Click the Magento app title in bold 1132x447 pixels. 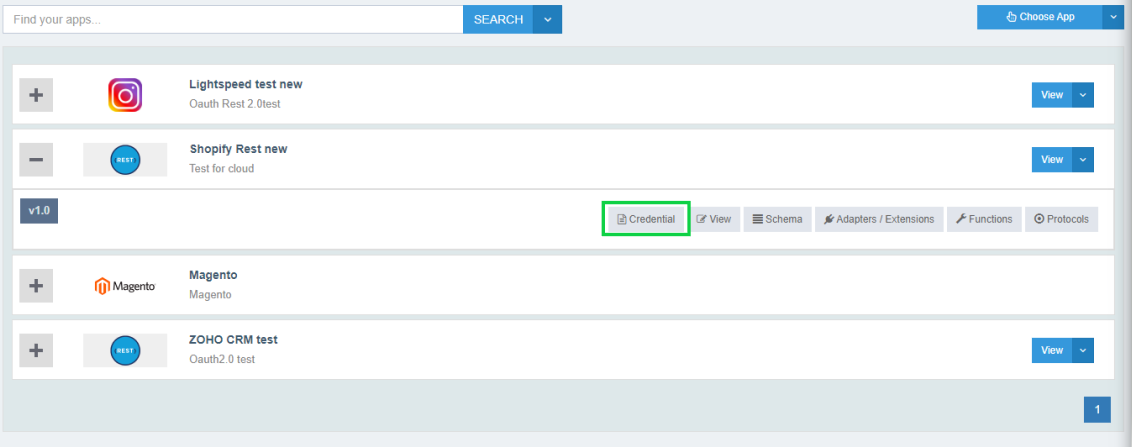click(213, 275)
